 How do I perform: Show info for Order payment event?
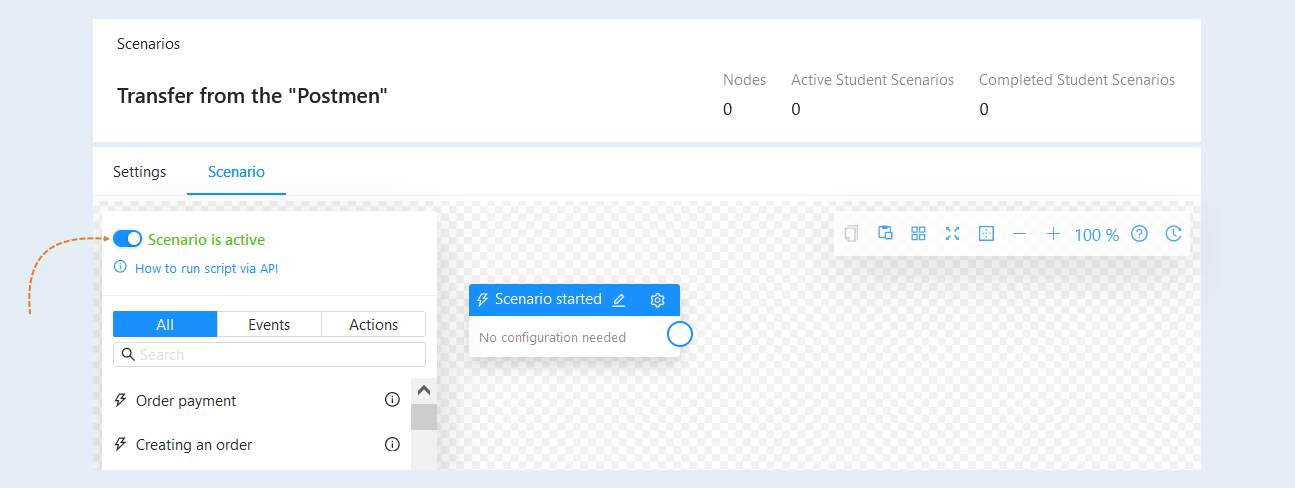[392, 400]
